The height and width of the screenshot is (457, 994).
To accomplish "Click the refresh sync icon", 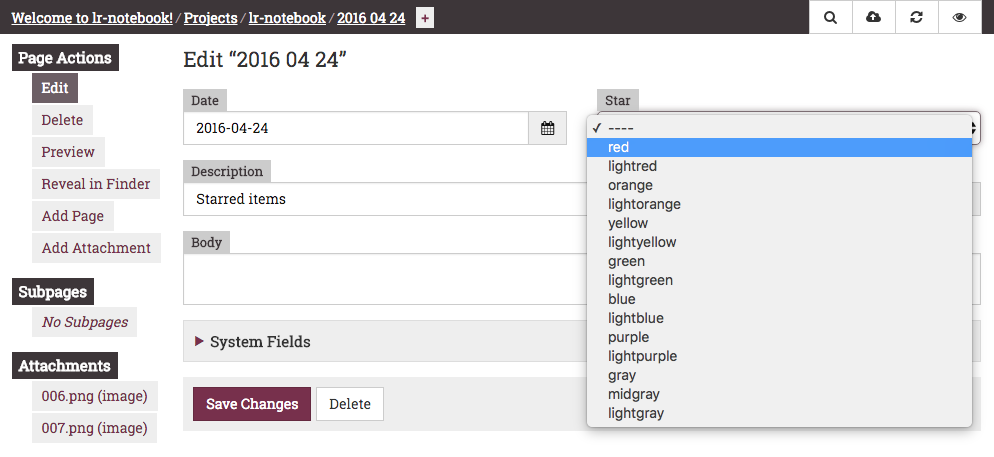I will point(916,17).
